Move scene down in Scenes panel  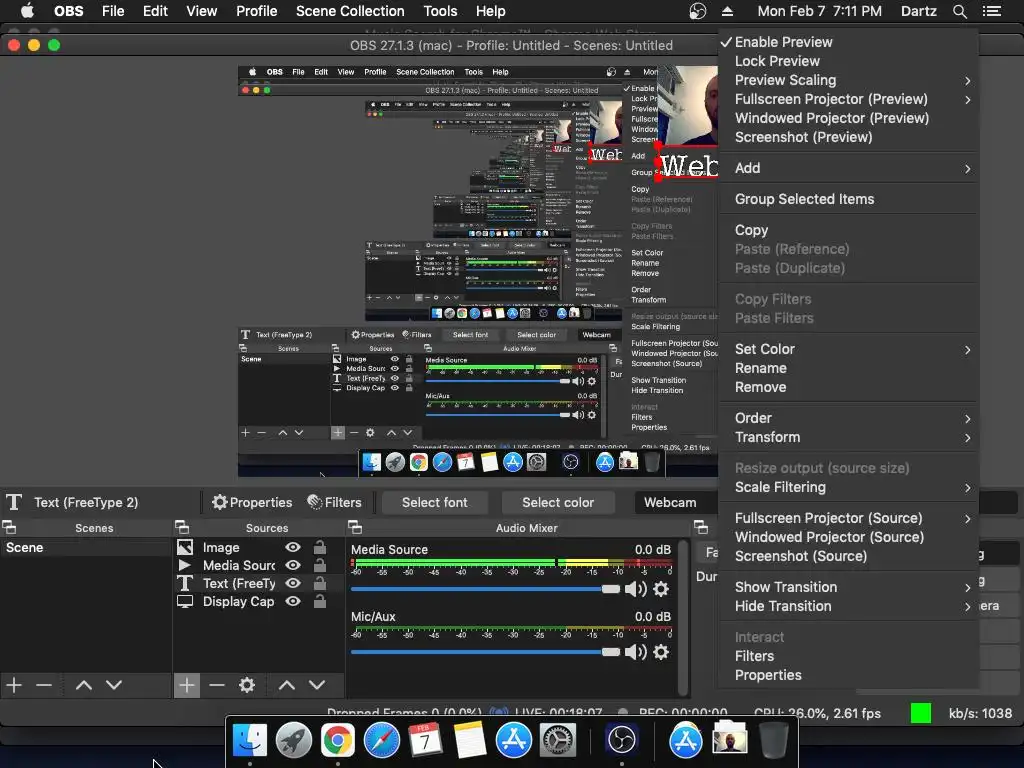point(114,685)
